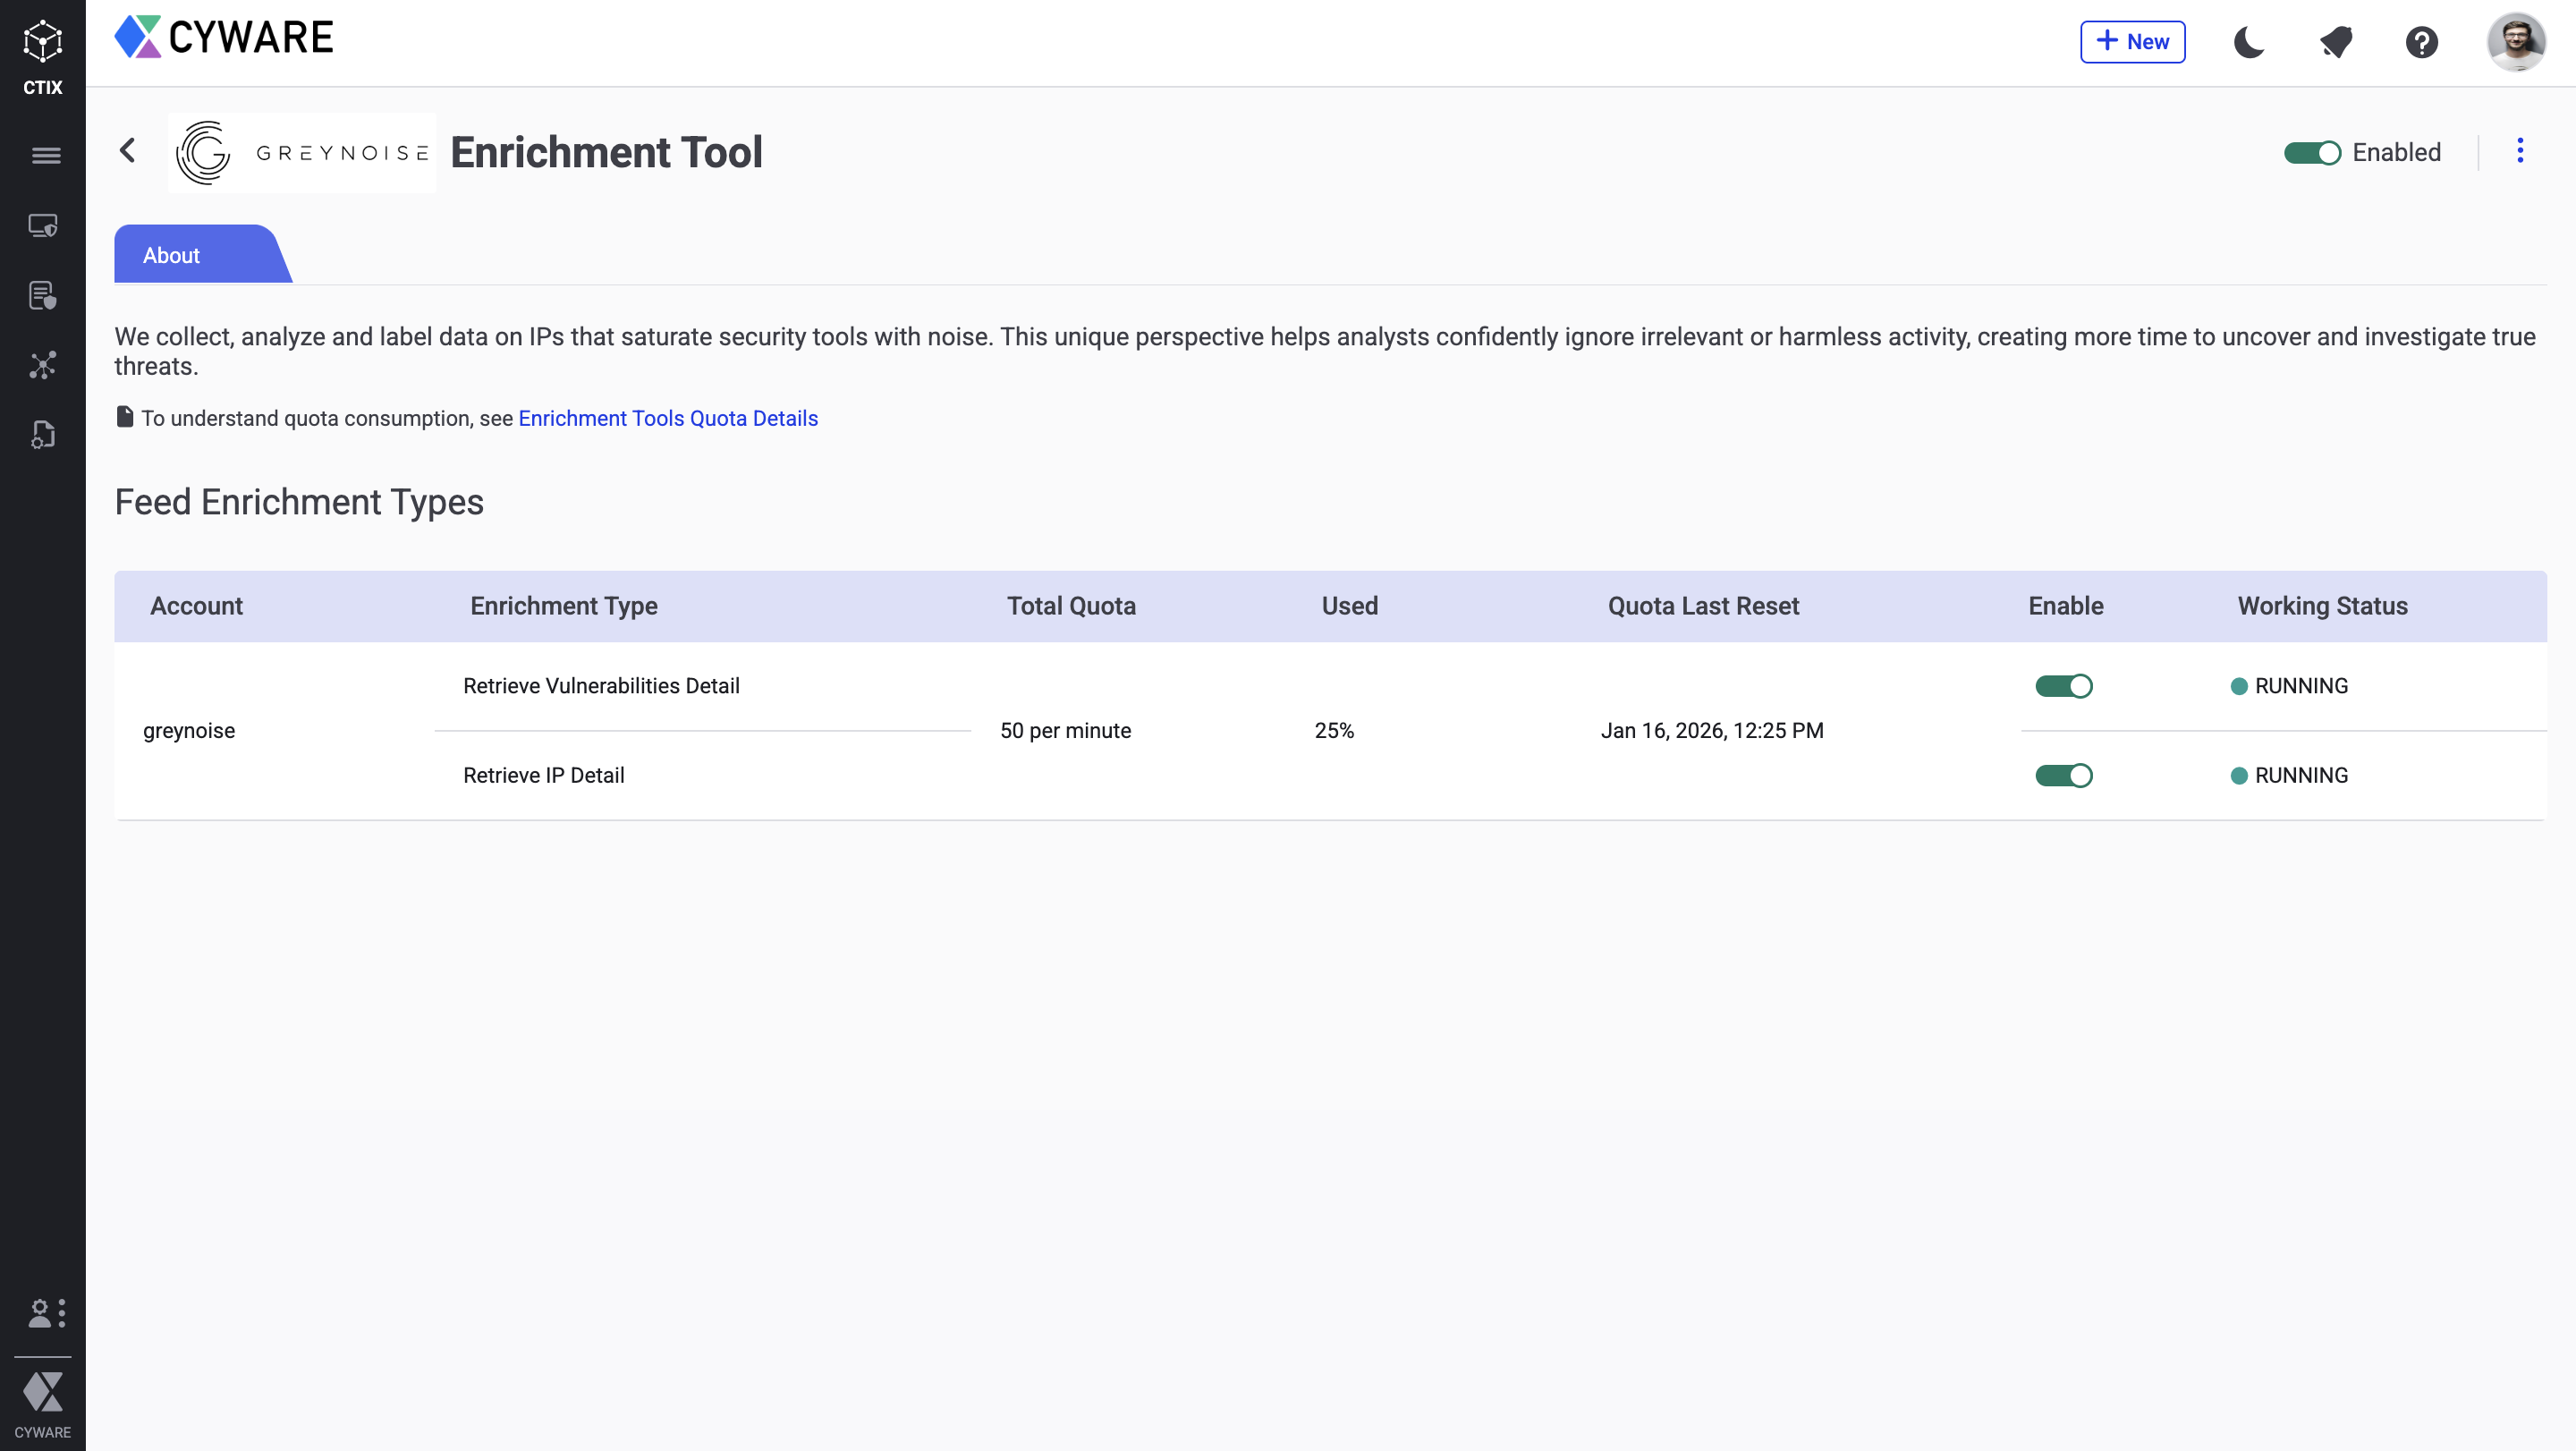Screen dimensions: 2576x1451
Task: Click the CTIX cube icon
Action: [42, 42]
